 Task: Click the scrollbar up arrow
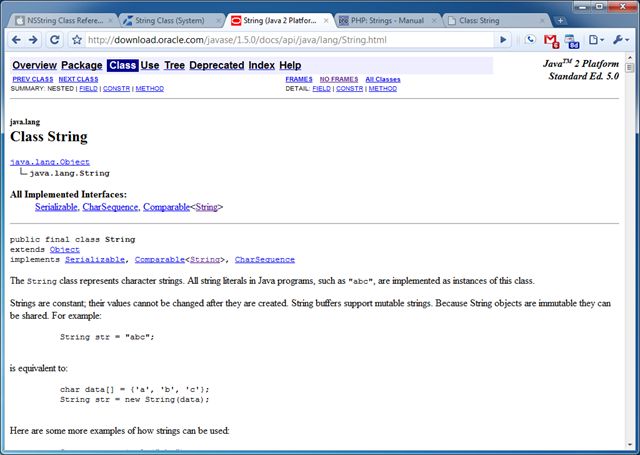pos(629,58)
